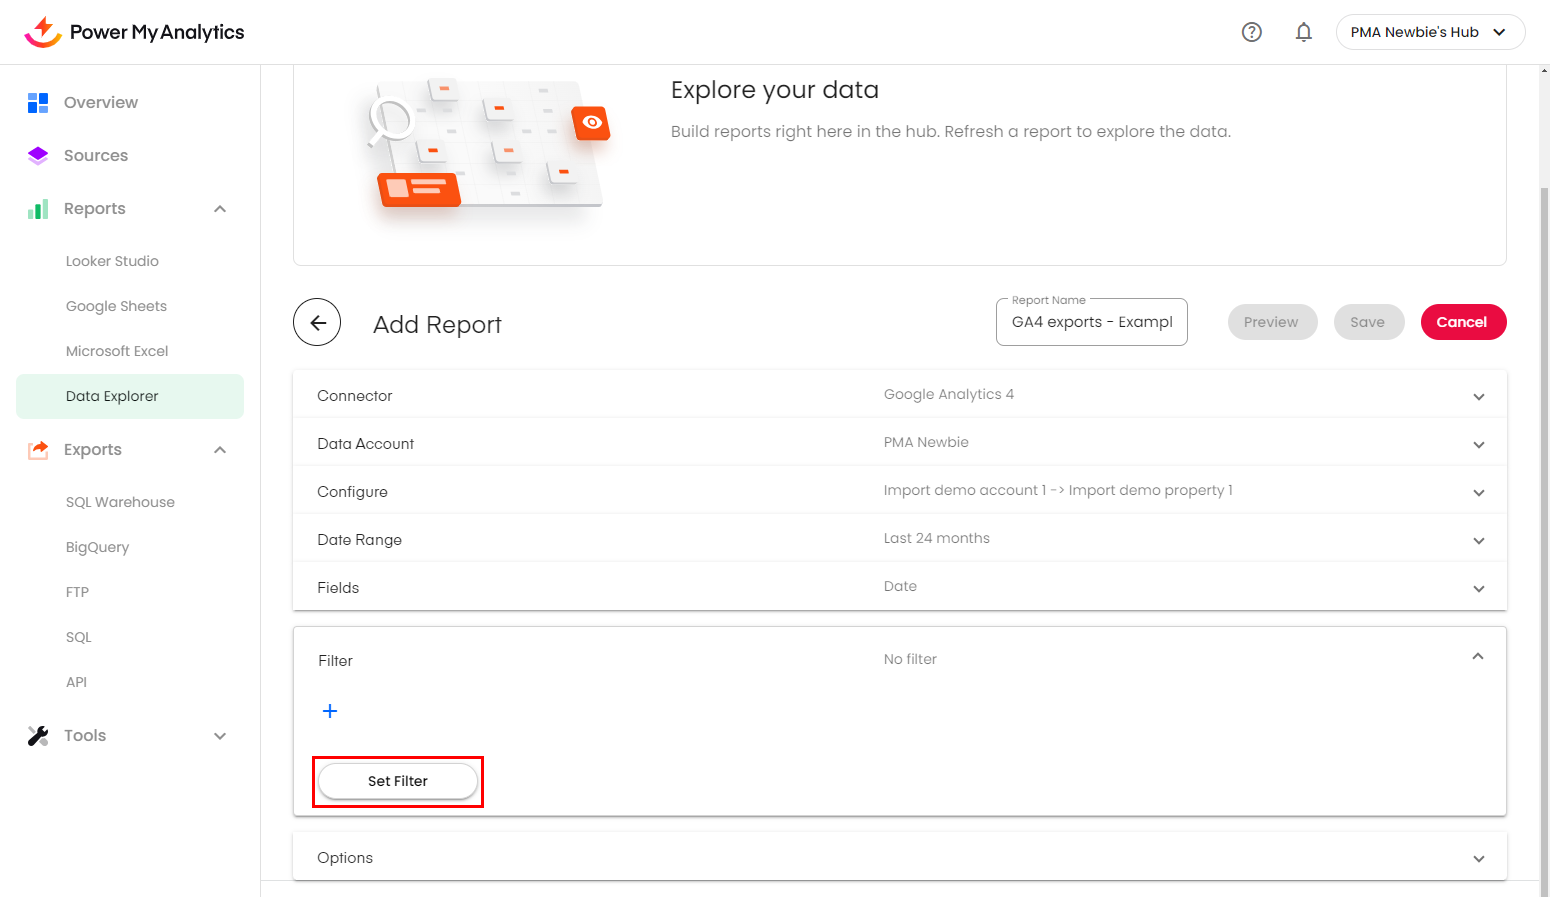1550x897 pixels.
Task: Click into the Report Name field
Action: point(1091,322)
